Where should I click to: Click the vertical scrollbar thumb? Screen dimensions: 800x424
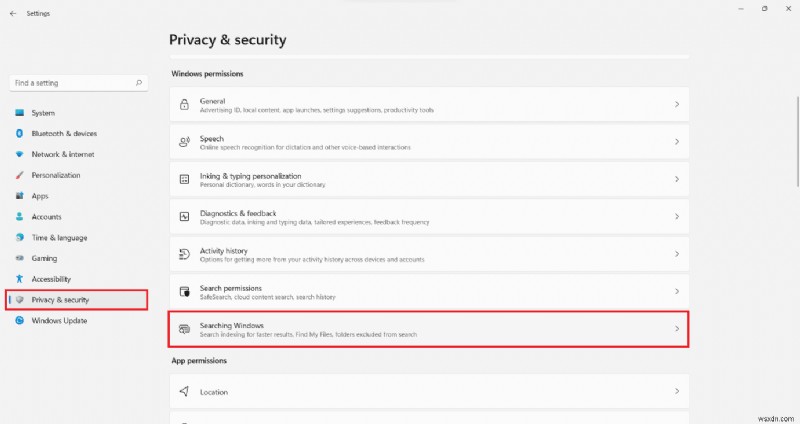(x=798, y=141)
